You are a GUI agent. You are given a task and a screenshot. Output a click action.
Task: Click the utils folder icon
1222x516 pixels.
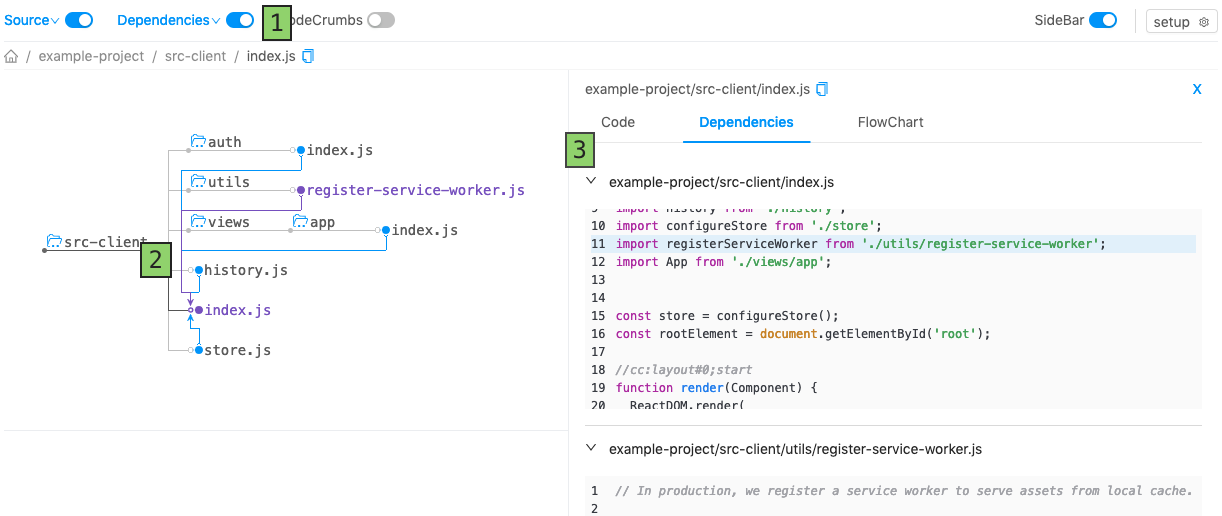point(198,182)
